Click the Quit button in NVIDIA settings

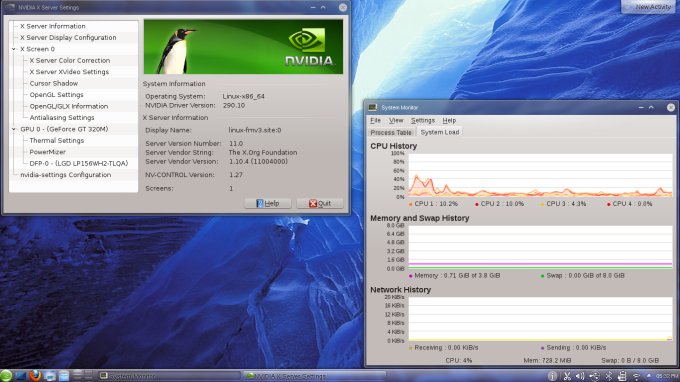320,203
